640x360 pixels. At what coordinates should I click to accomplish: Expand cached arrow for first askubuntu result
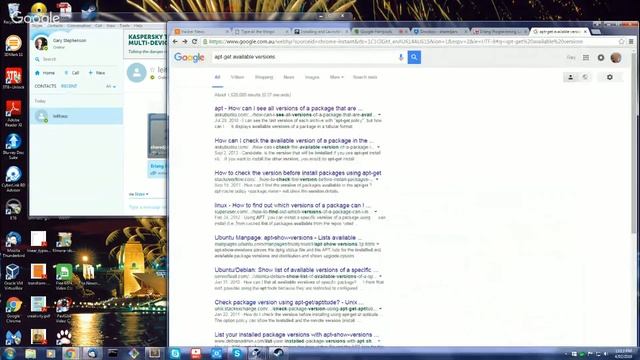[x=379, y=115]
